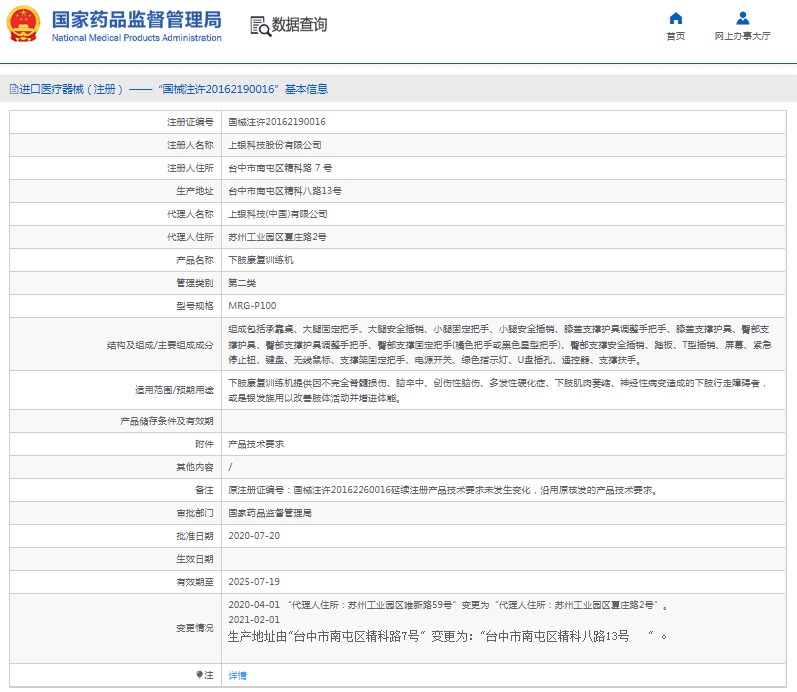
Task: Click the 注册人名称 row label
Action: (190, 145)
